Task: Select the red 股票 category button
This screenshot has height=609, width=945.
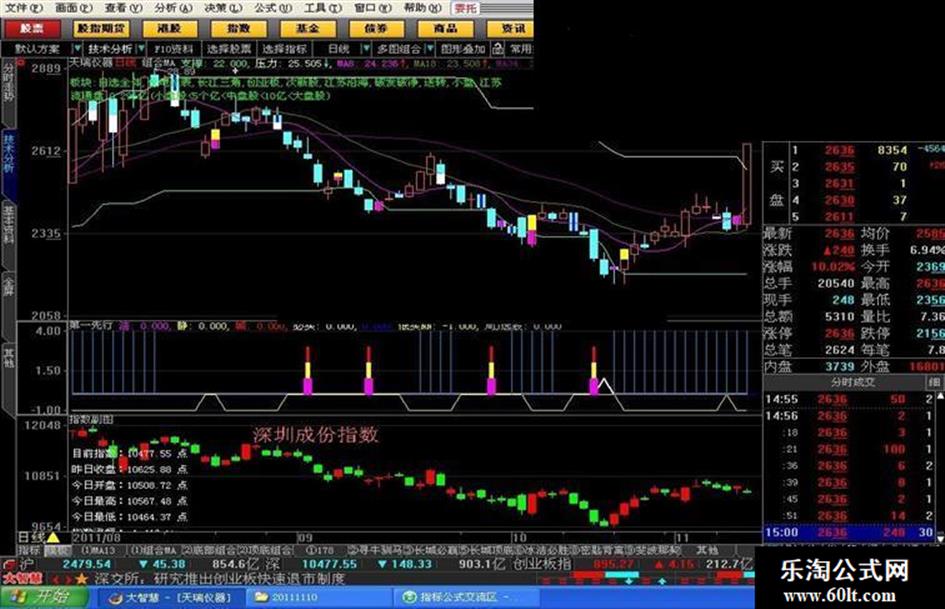Action: pyautogui.click(x=32, y=28)
